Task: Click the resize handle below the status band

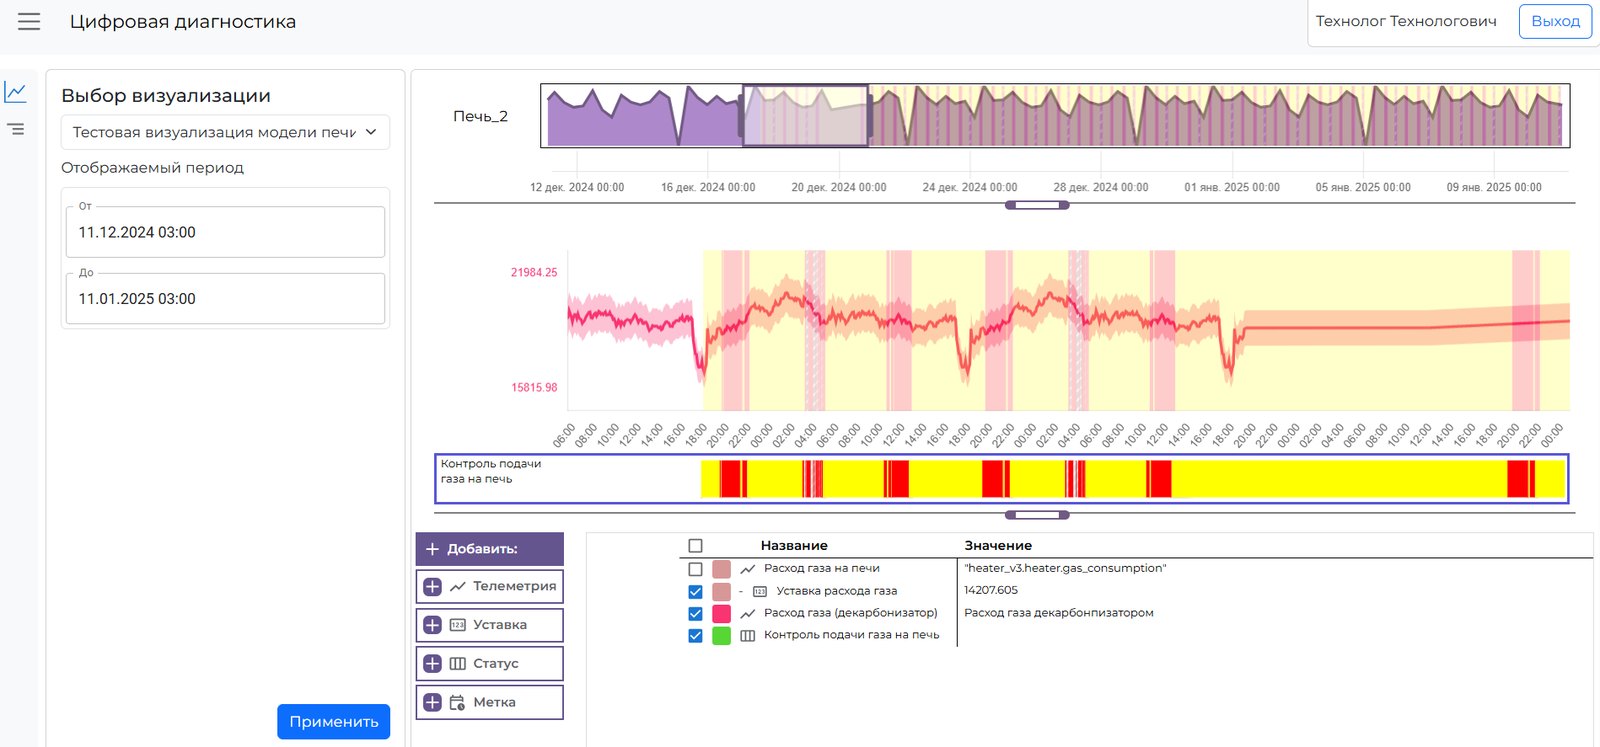Action: click(x=1037, y=515)
